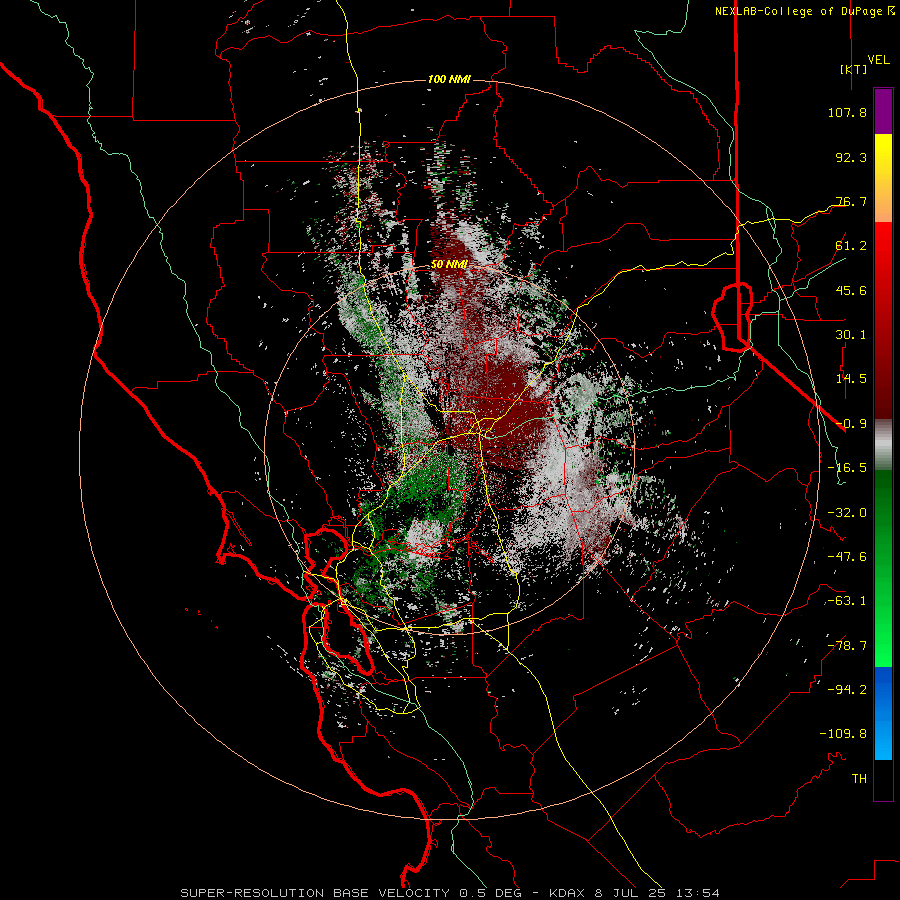Click the 76.7 velocity scale value
Viewport: 900px width, 900px height.
click(851, 201)
